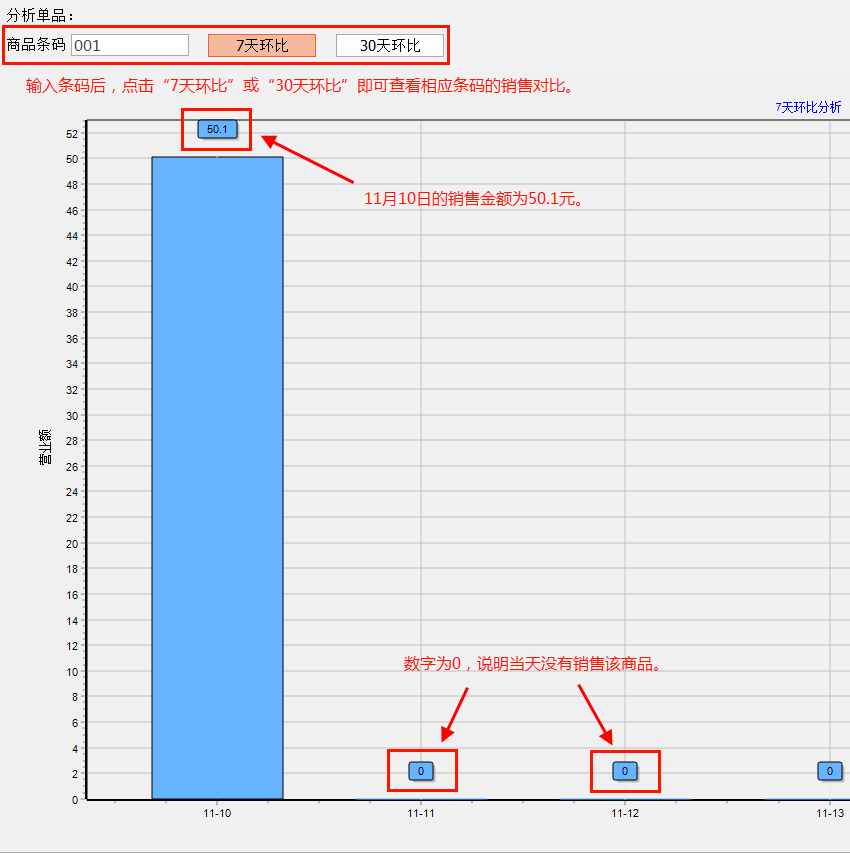Click the 11-10 axis date label
Viewport: 850px width, 853px height.
(217, 813)
